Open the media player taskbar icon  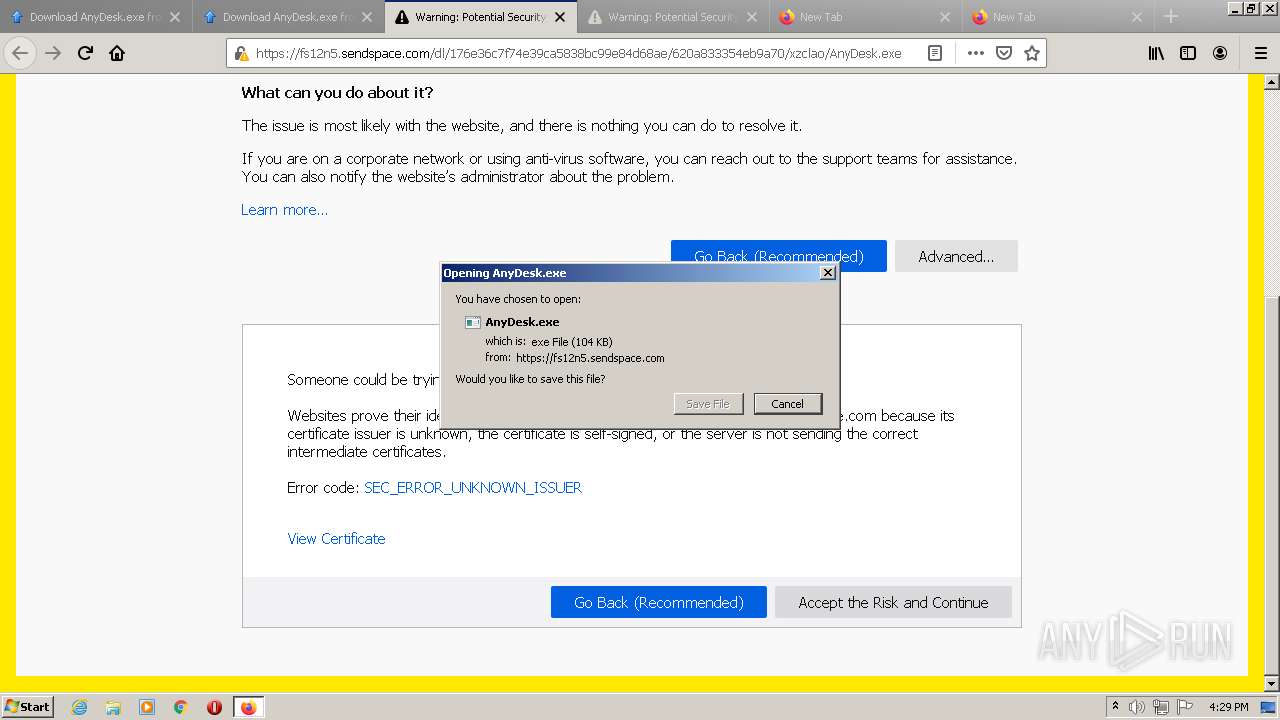tap(147, 707)
